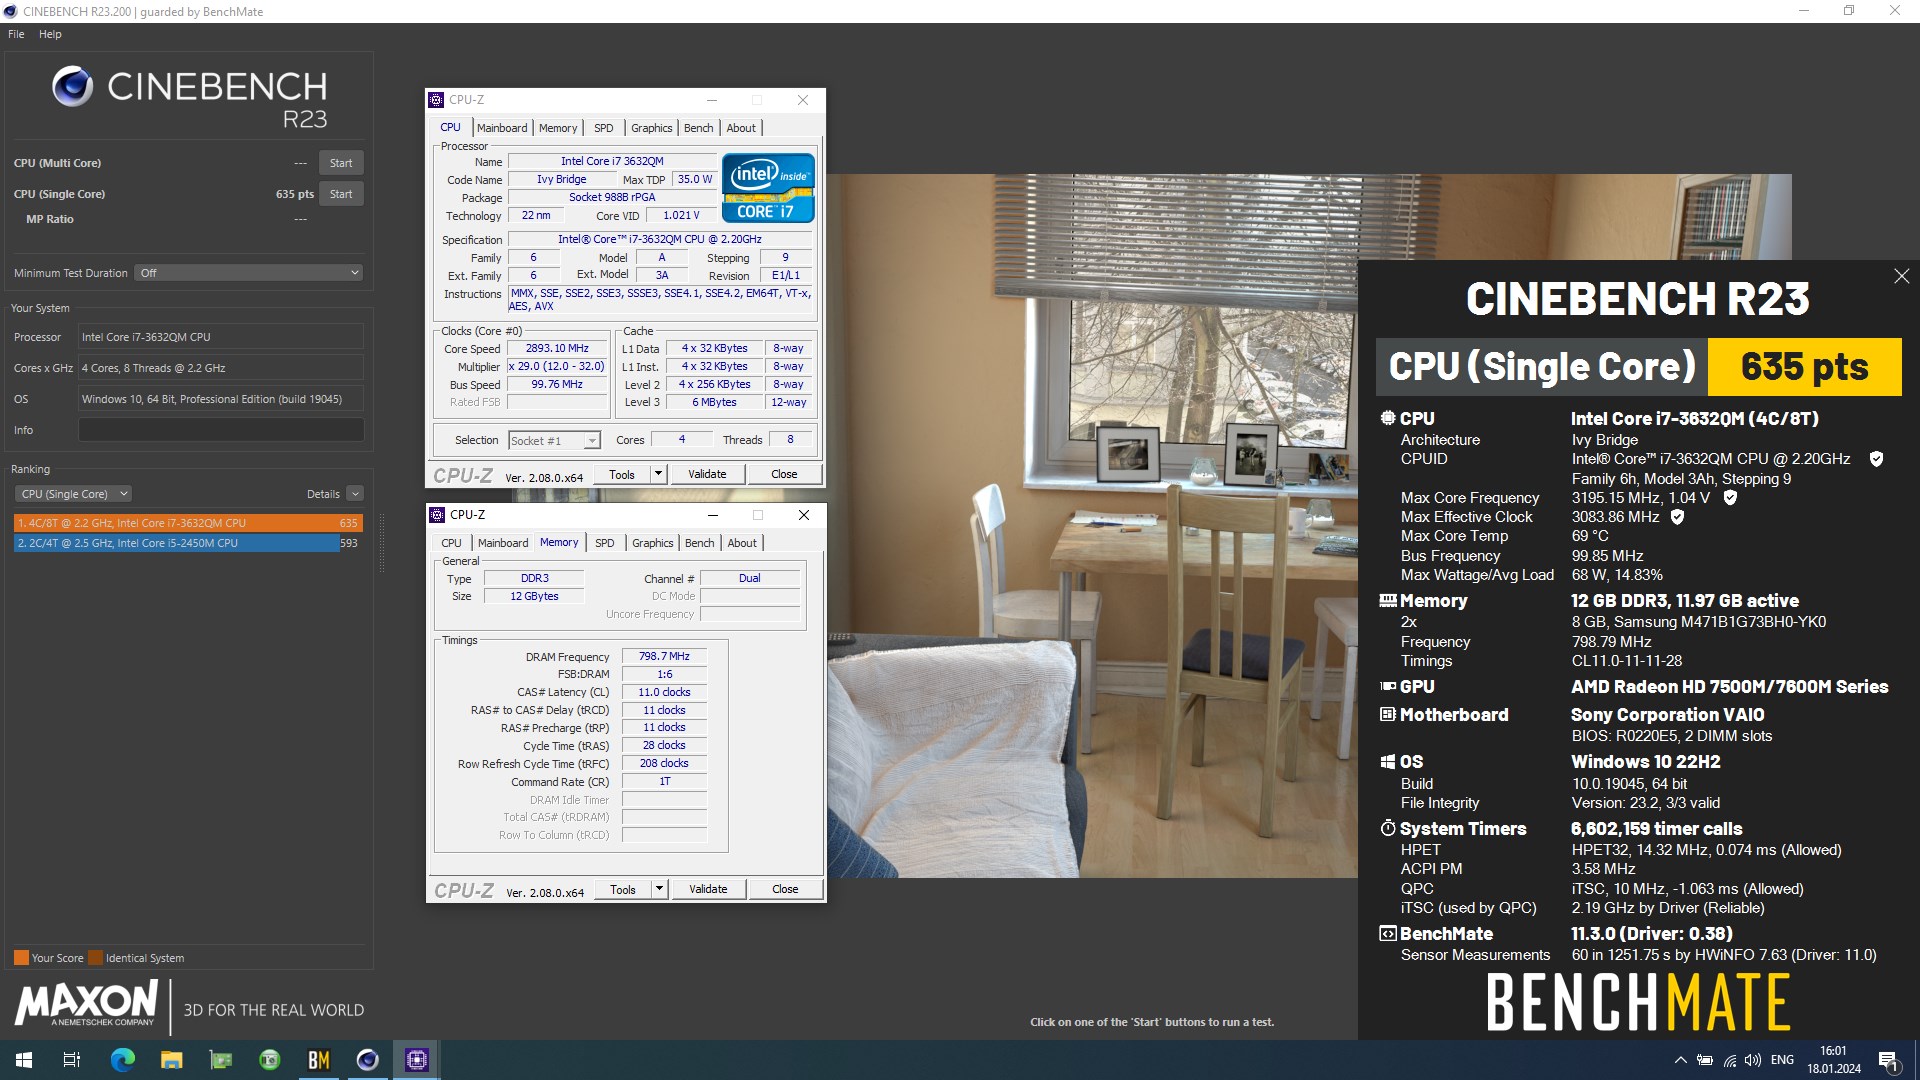Screen dimensions: 1920x1080
Task: Click the Processor field Intel Core i7-3632QM CPU
Action: tap(221, 337)
